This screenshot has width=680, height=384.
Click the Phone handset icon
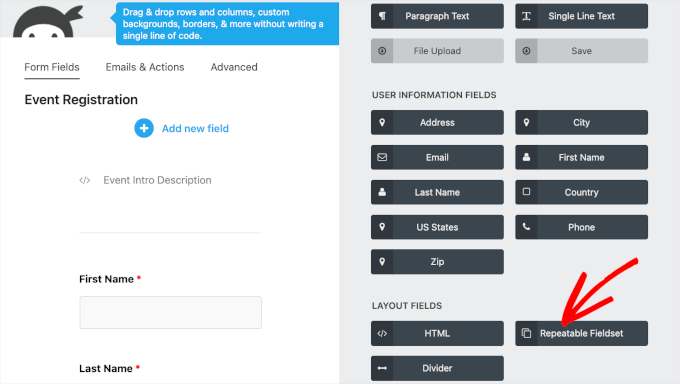coord(526,226)
